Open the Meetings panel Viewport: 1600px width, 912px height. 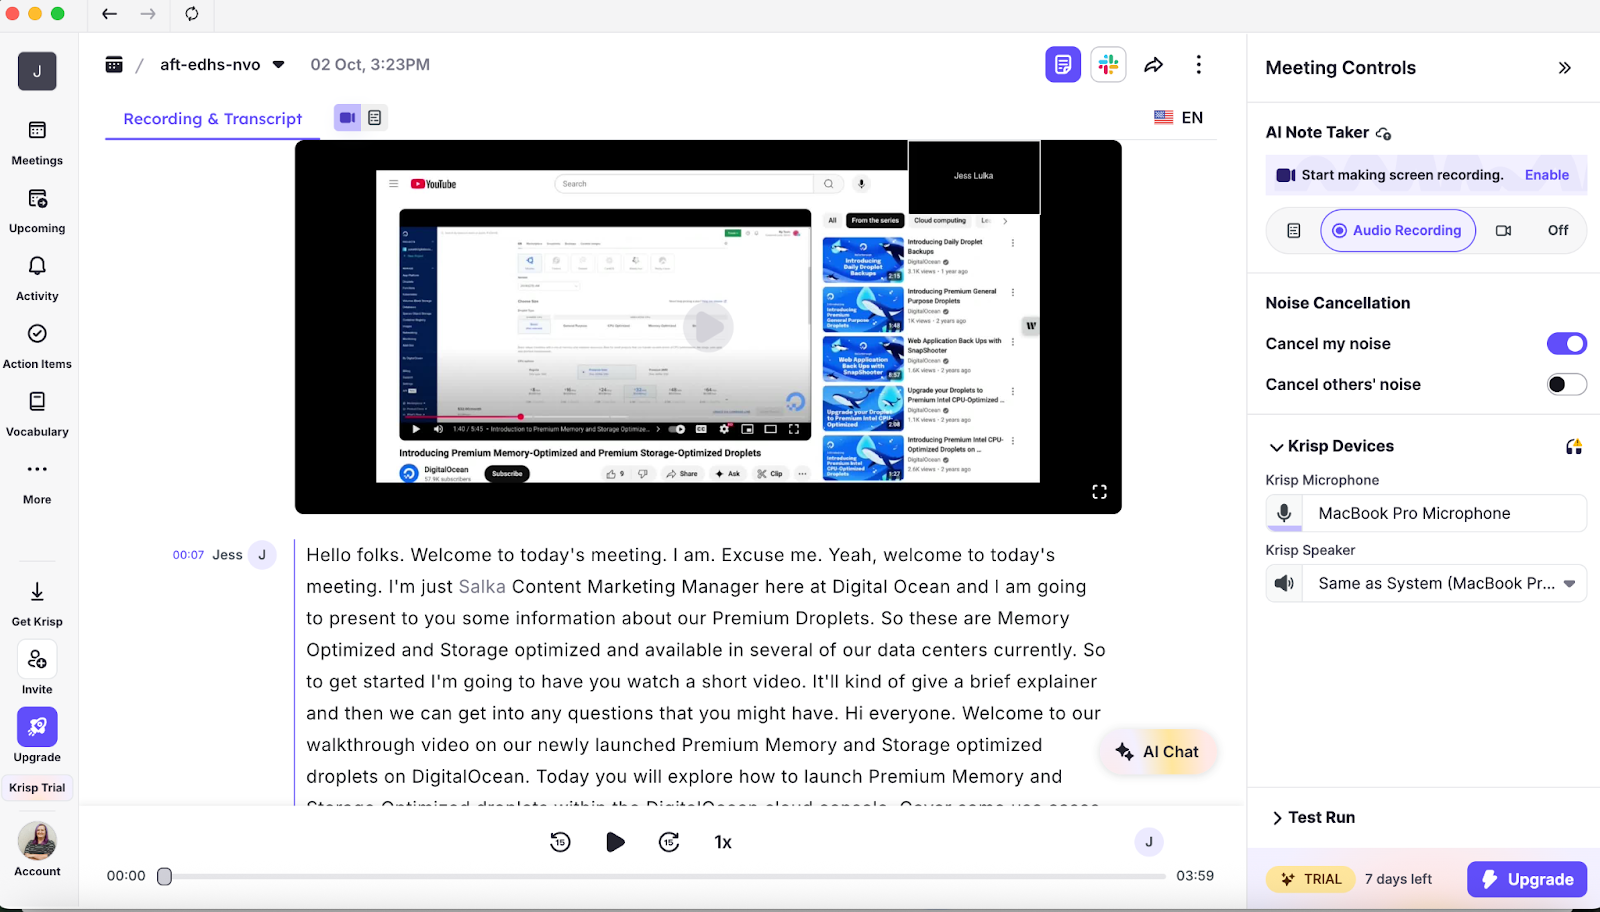click(x=37, y=140)
